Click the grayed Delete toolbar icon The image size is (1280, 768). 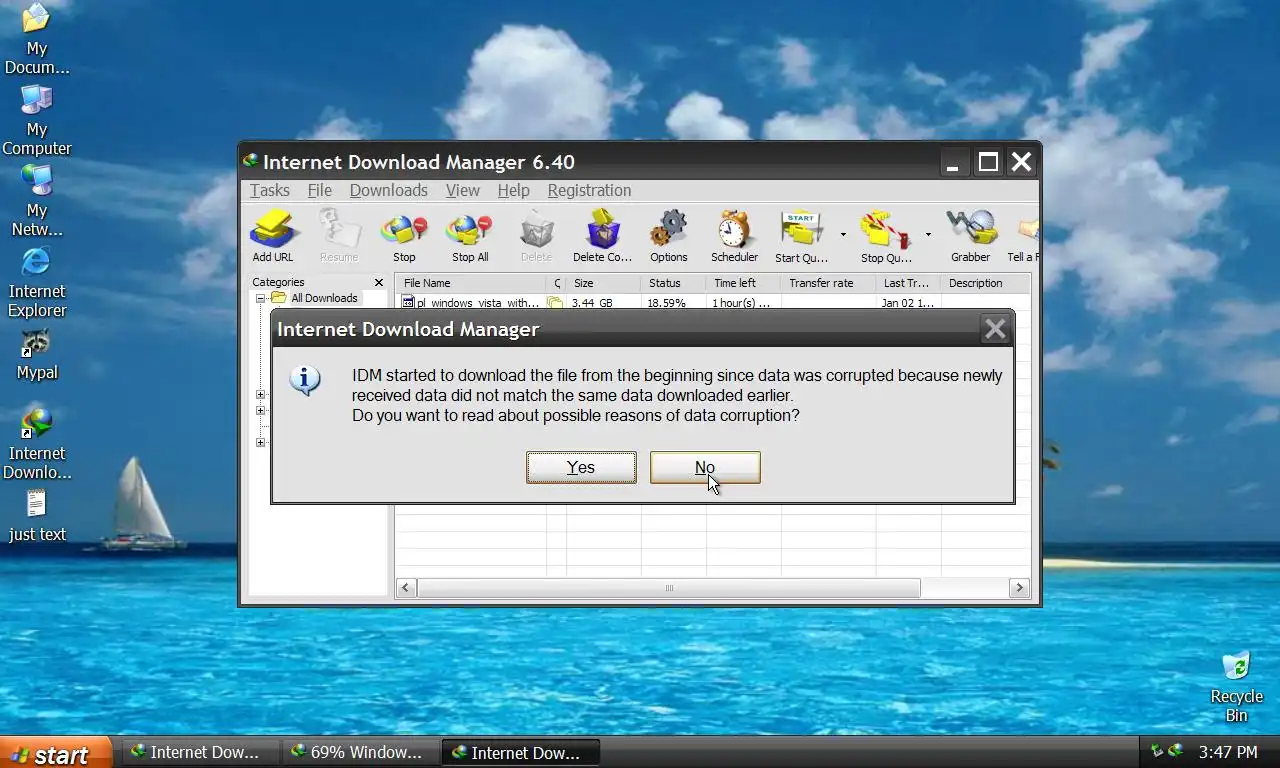click(536, 236)
